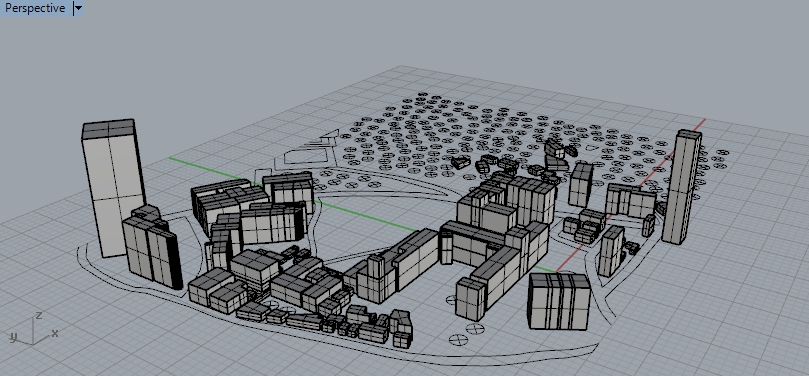Select the dark-sided building beside left tower
Viewport: 809px width, 376px height.
[152, 252]
